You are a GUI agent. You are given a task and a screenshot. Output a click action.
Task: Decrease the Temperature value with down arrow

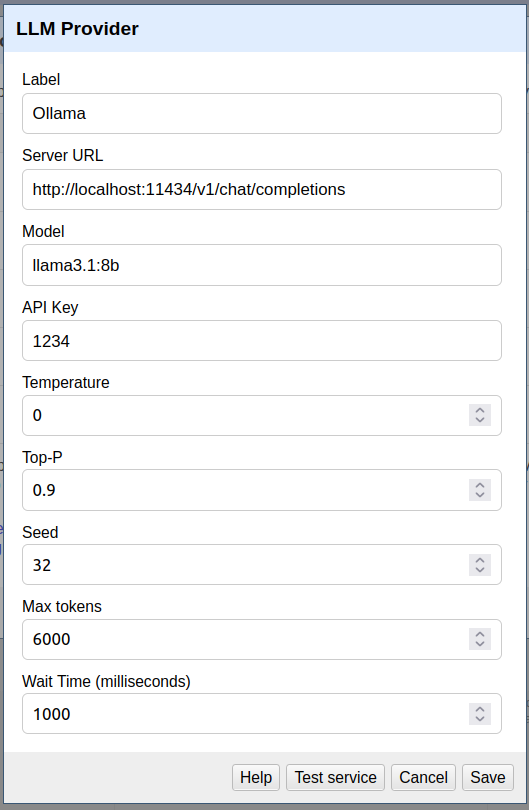(479, 420)
